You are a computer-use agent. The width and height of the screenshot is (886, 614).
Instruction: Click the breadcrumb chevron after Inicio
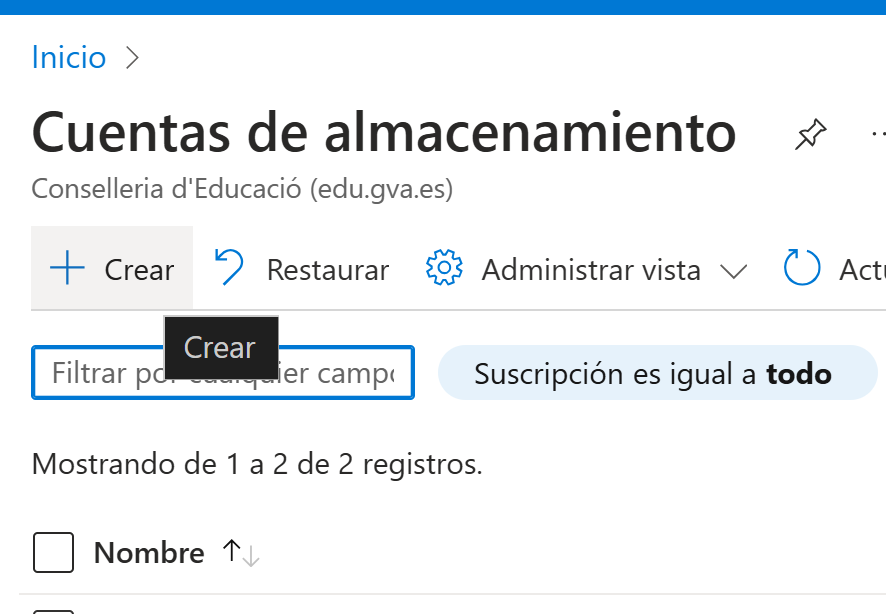click(x=132, y=58)
